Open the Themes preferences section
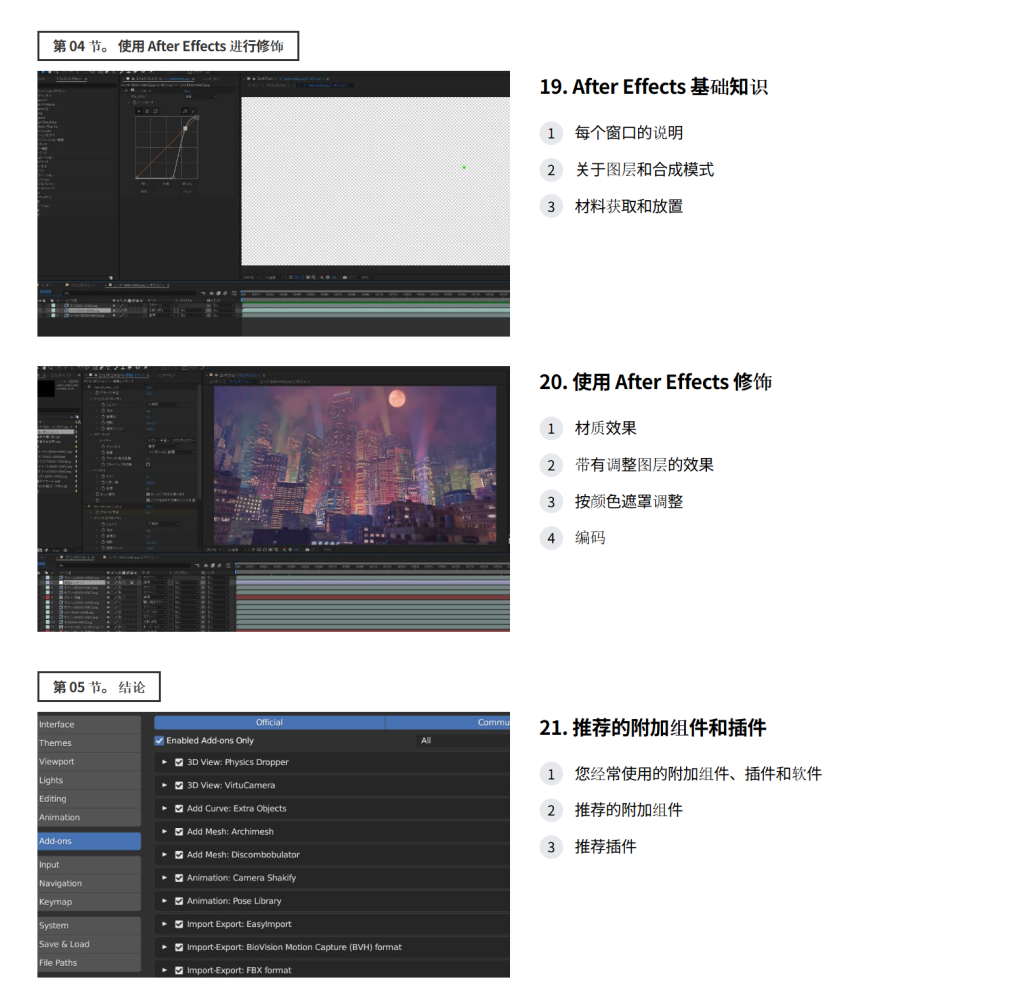This screenshot has height=994, width=1024. pyautogui.click(x=89, y=743)
